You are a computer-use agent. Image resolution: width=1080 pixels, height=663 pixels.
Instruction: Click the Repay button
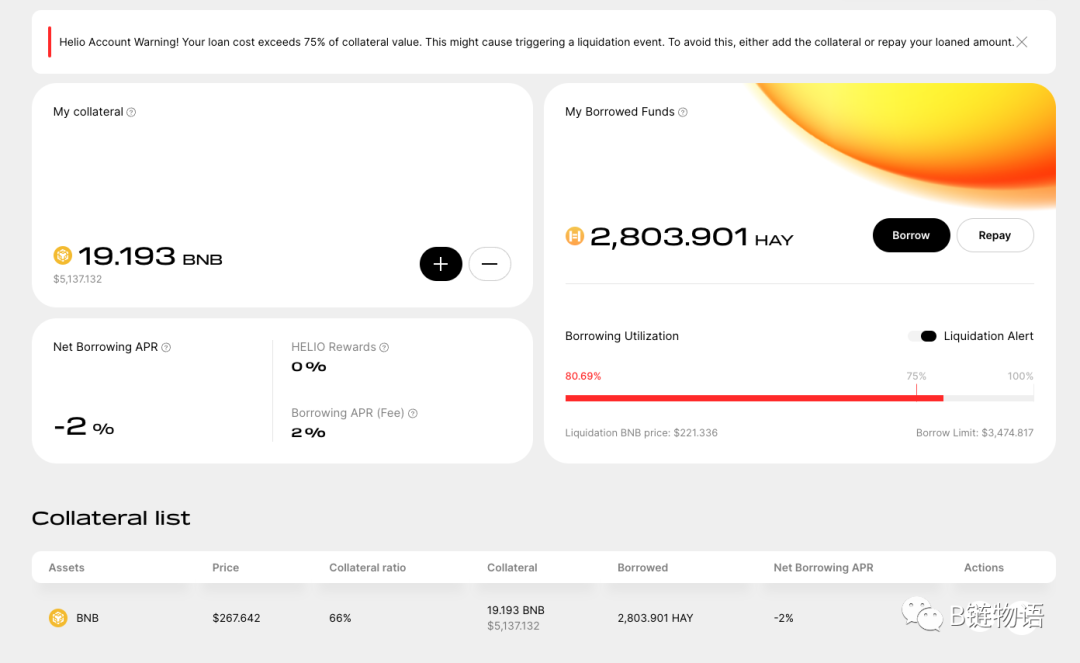(x=995, y=235)
